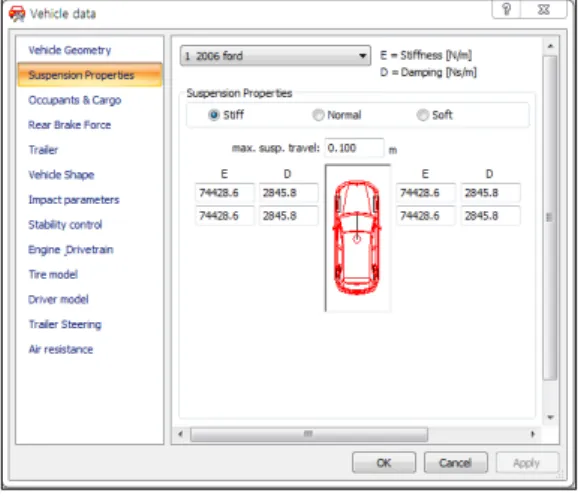Open the Driver model page
578x496 pixels.
coord(58,299)
